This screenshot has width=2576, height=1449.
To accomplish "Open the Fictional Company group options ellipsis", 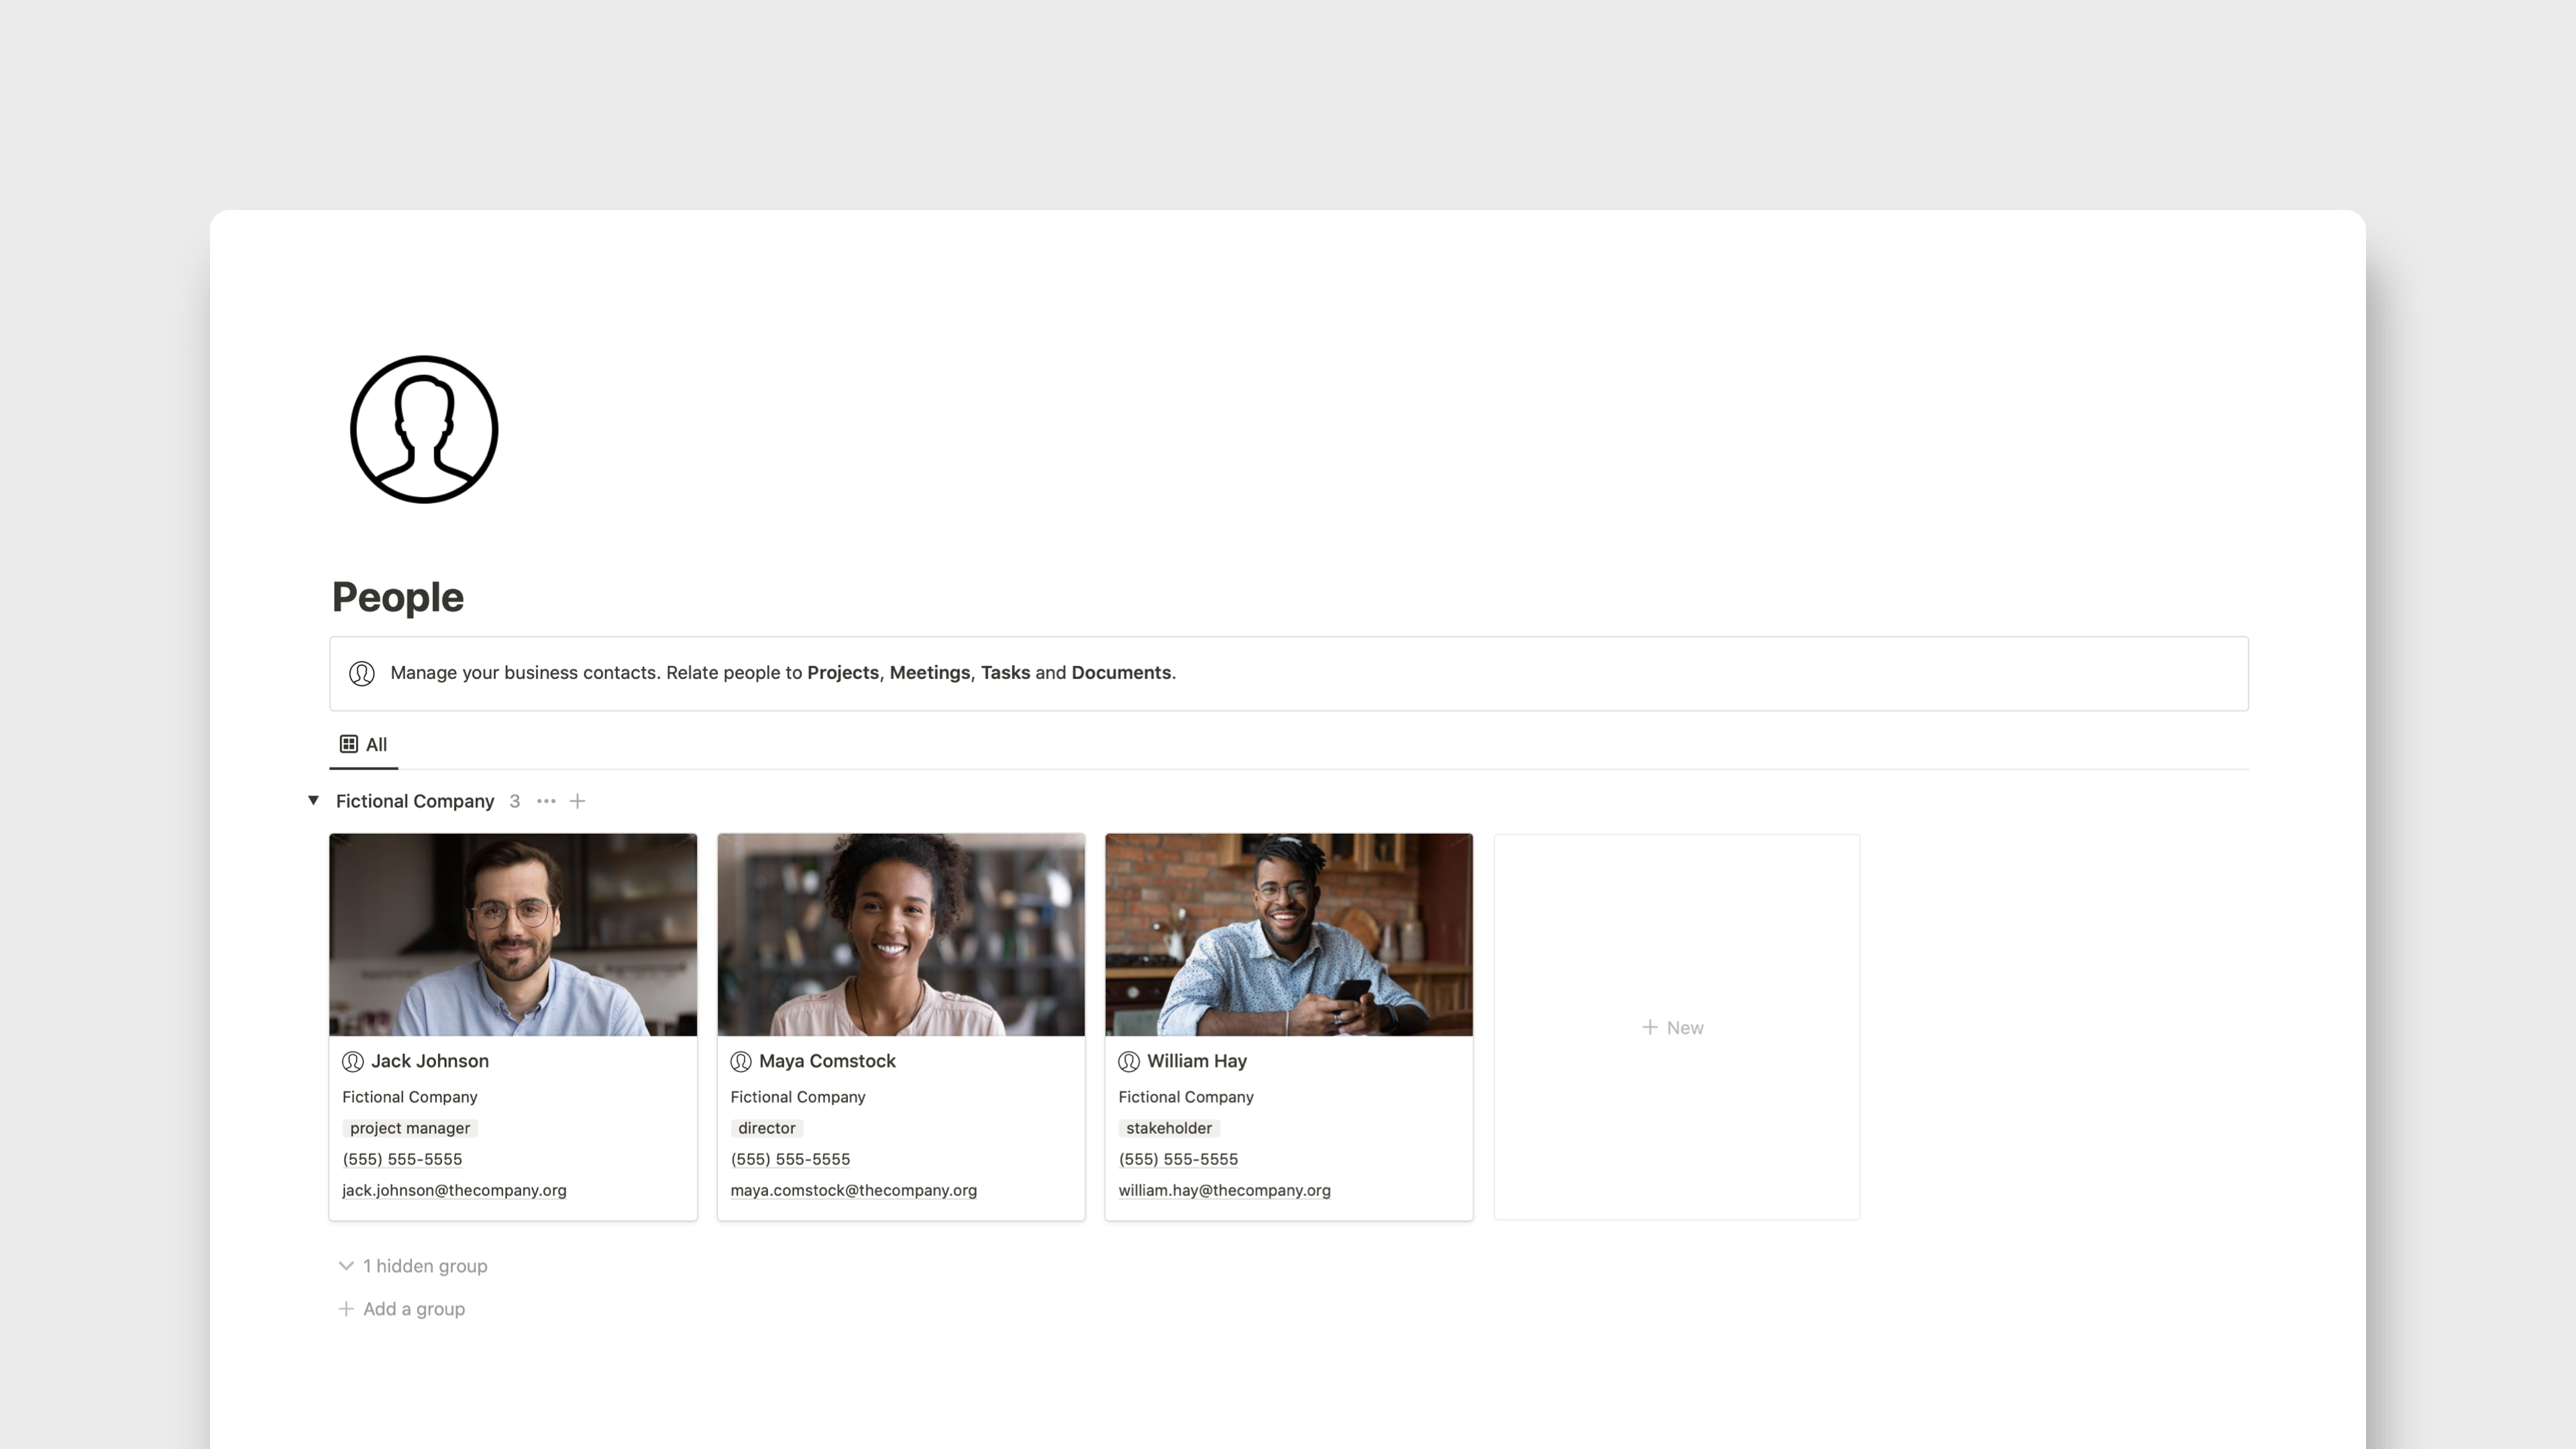I will point(546,801).
